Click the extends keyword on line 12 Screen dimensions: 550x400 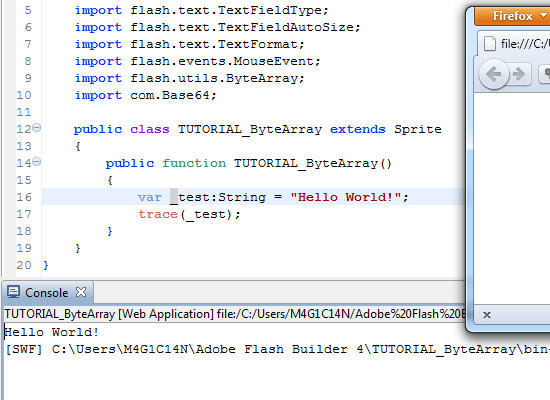(x=358, y=129)
